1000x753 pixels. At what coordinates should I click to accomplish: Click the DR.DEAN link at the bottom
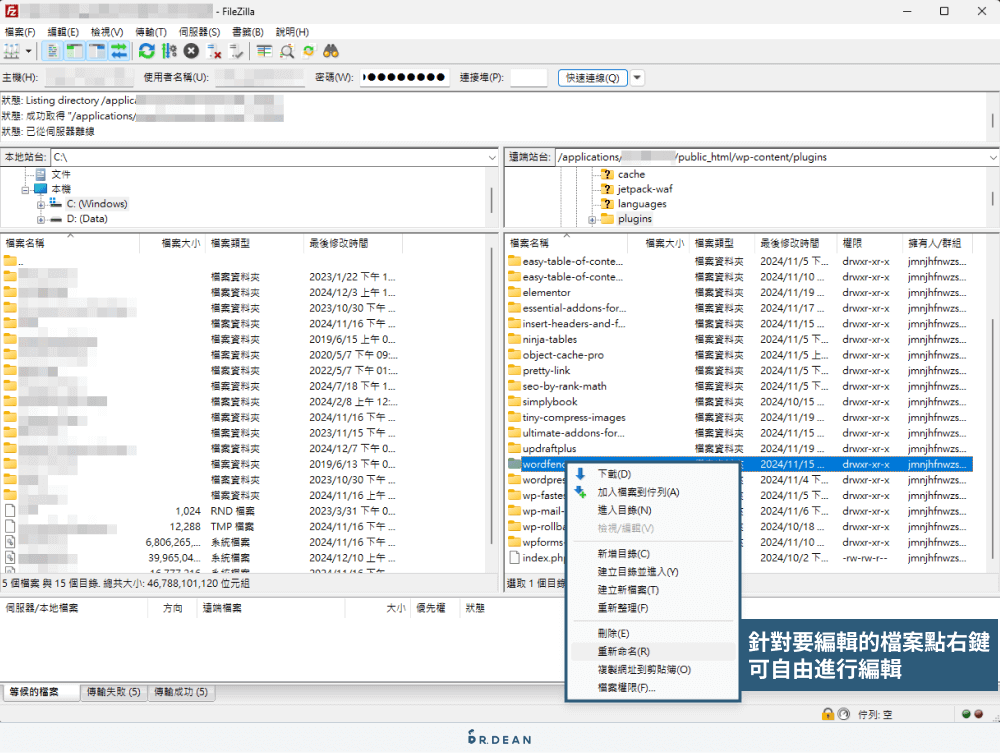pos(500,741)
